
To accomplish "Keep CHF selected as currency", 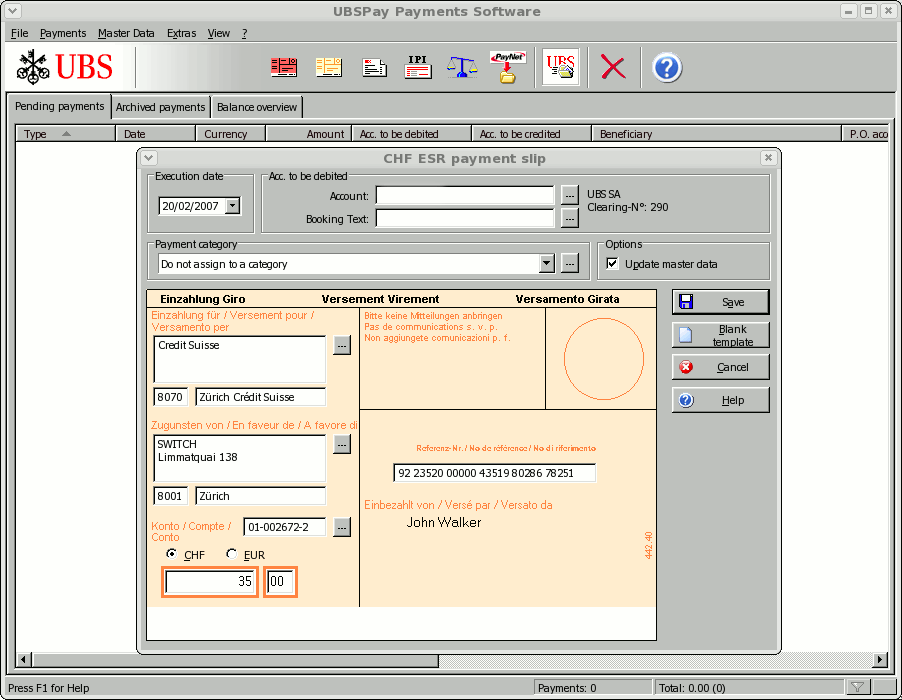I will tap(171, 555).
